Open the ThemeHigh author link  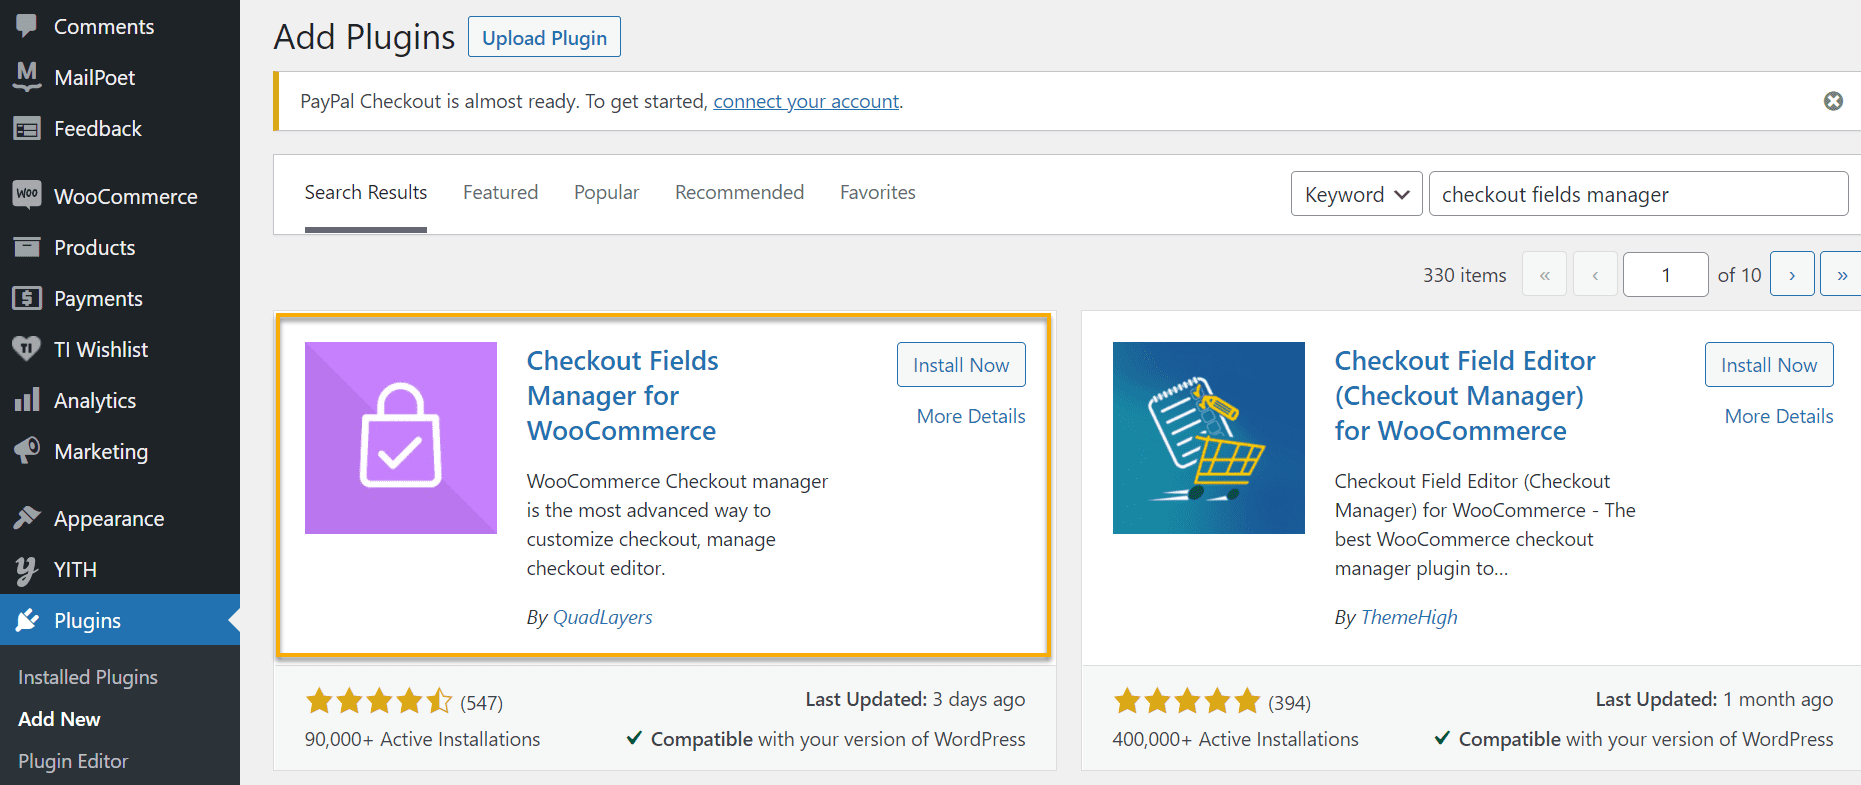pyautogui.click(x=1409, y=617)
